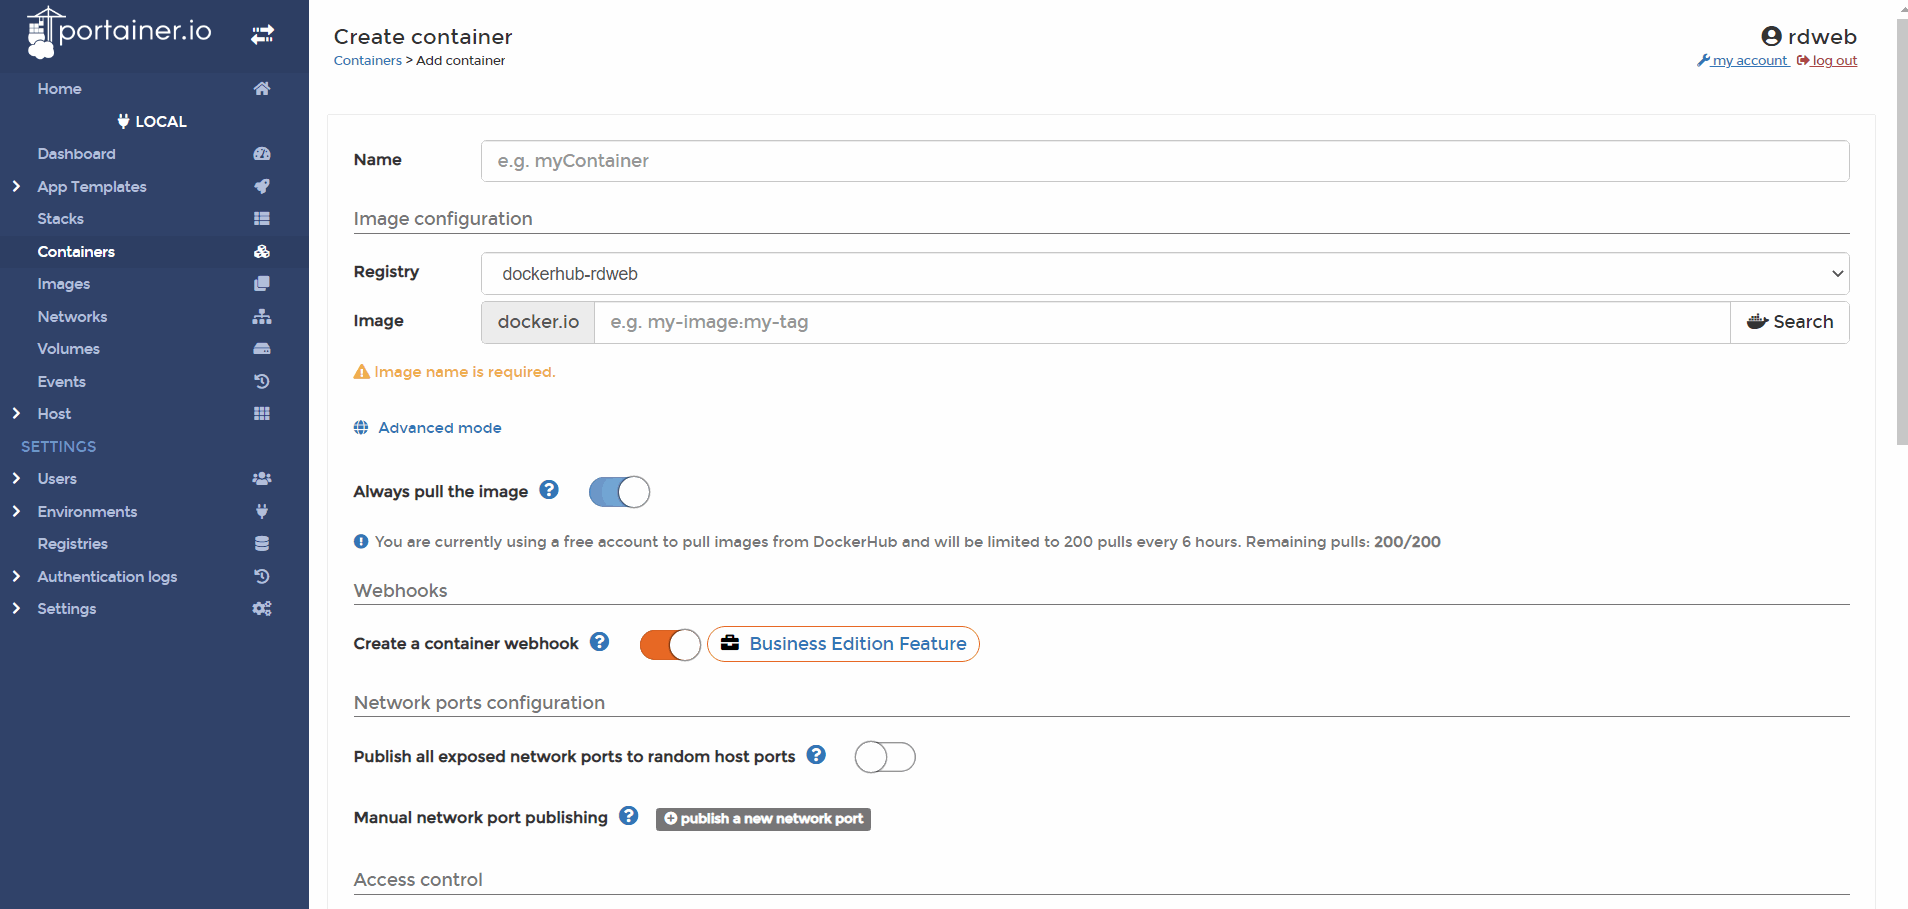Open Users via the group icon
Viewport: 1908px width, 909px height.
click(x=261, y=478)
